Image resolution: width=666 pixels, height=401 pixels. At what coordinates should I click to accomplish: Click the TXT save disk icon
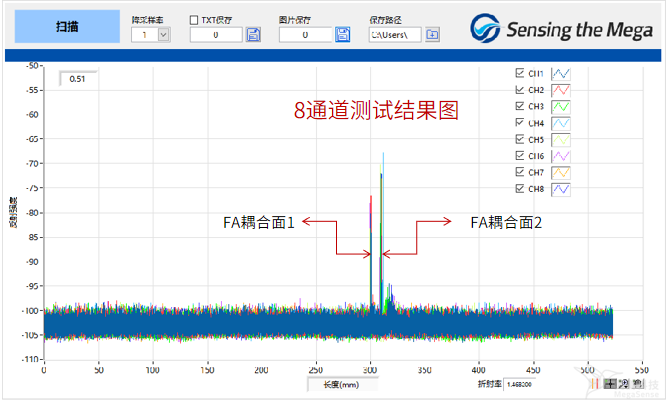tap(254, 35)
